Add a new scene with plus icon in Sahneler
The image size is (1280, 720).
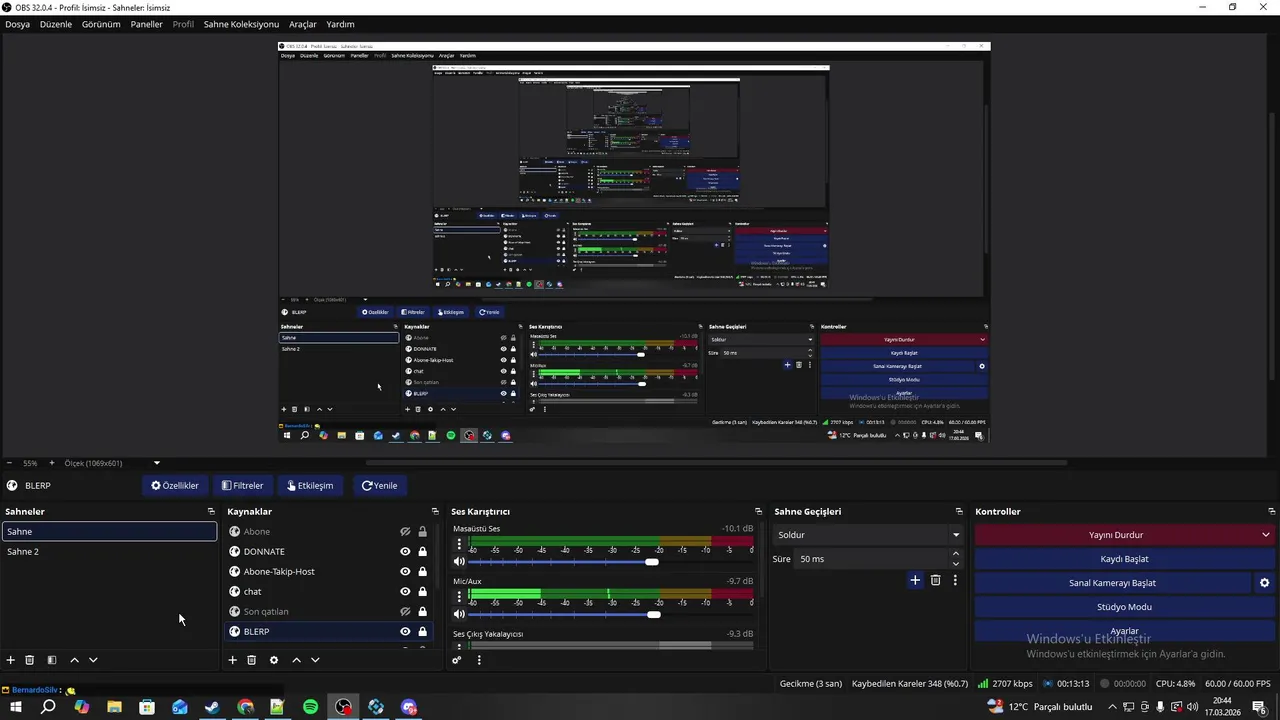(11, 660)
